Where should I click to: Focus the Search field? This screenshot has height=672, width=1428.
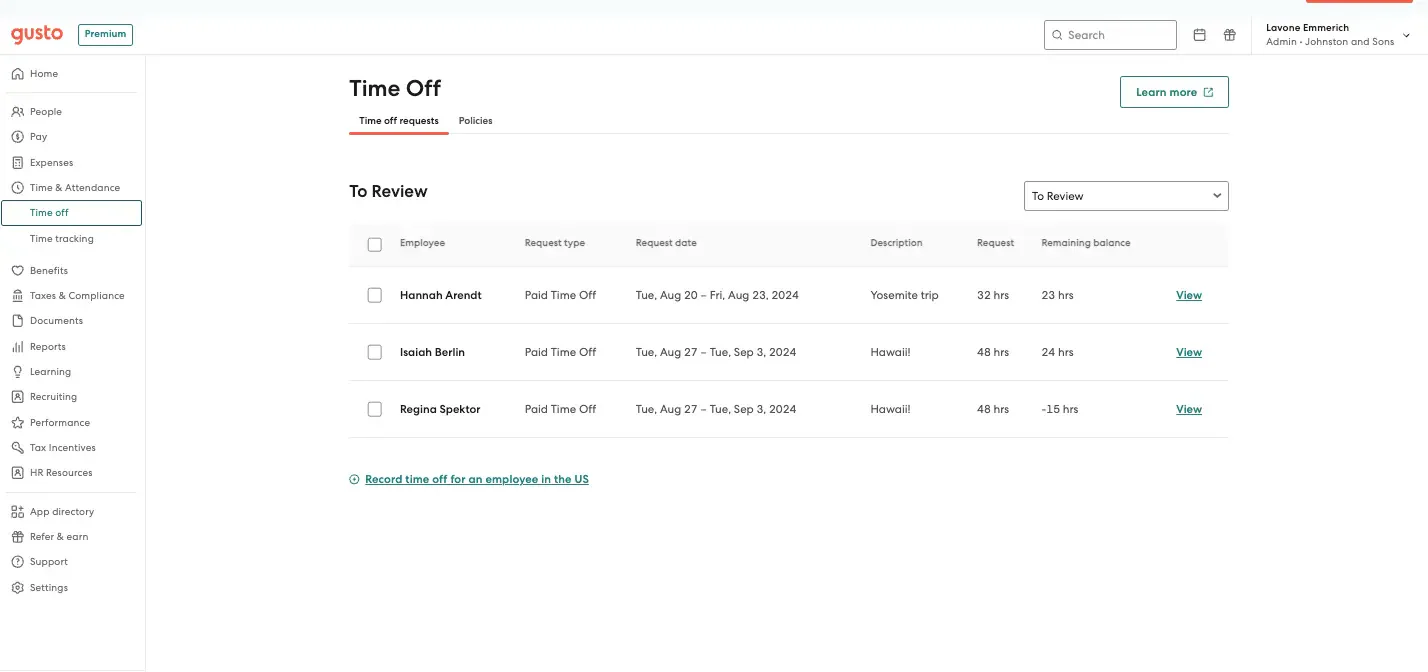tap(1110, 35)
